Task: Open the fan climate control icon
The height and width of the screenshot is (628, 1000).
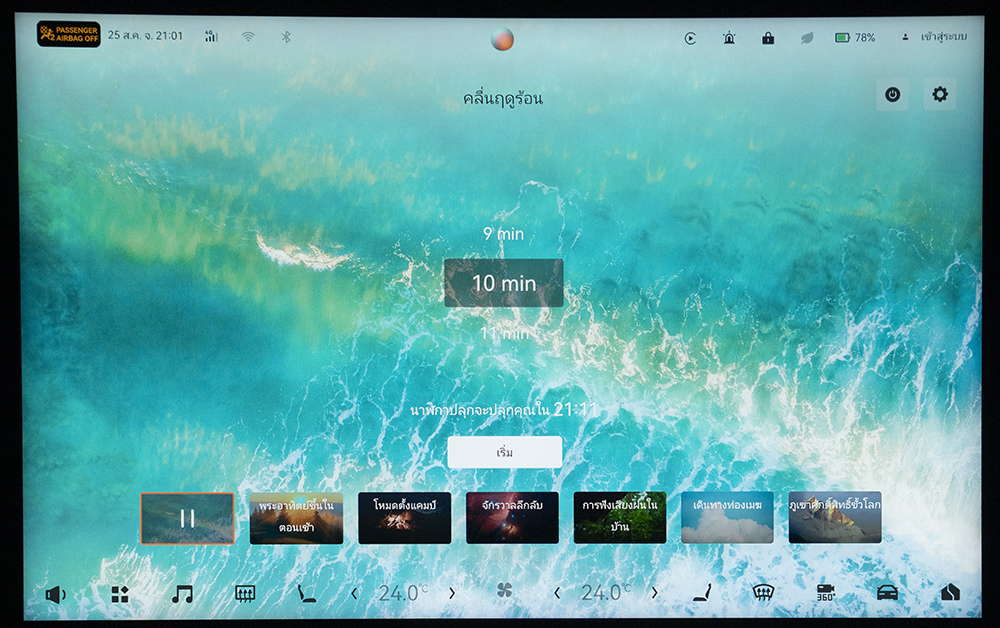Action: click(x=504, y=592)
